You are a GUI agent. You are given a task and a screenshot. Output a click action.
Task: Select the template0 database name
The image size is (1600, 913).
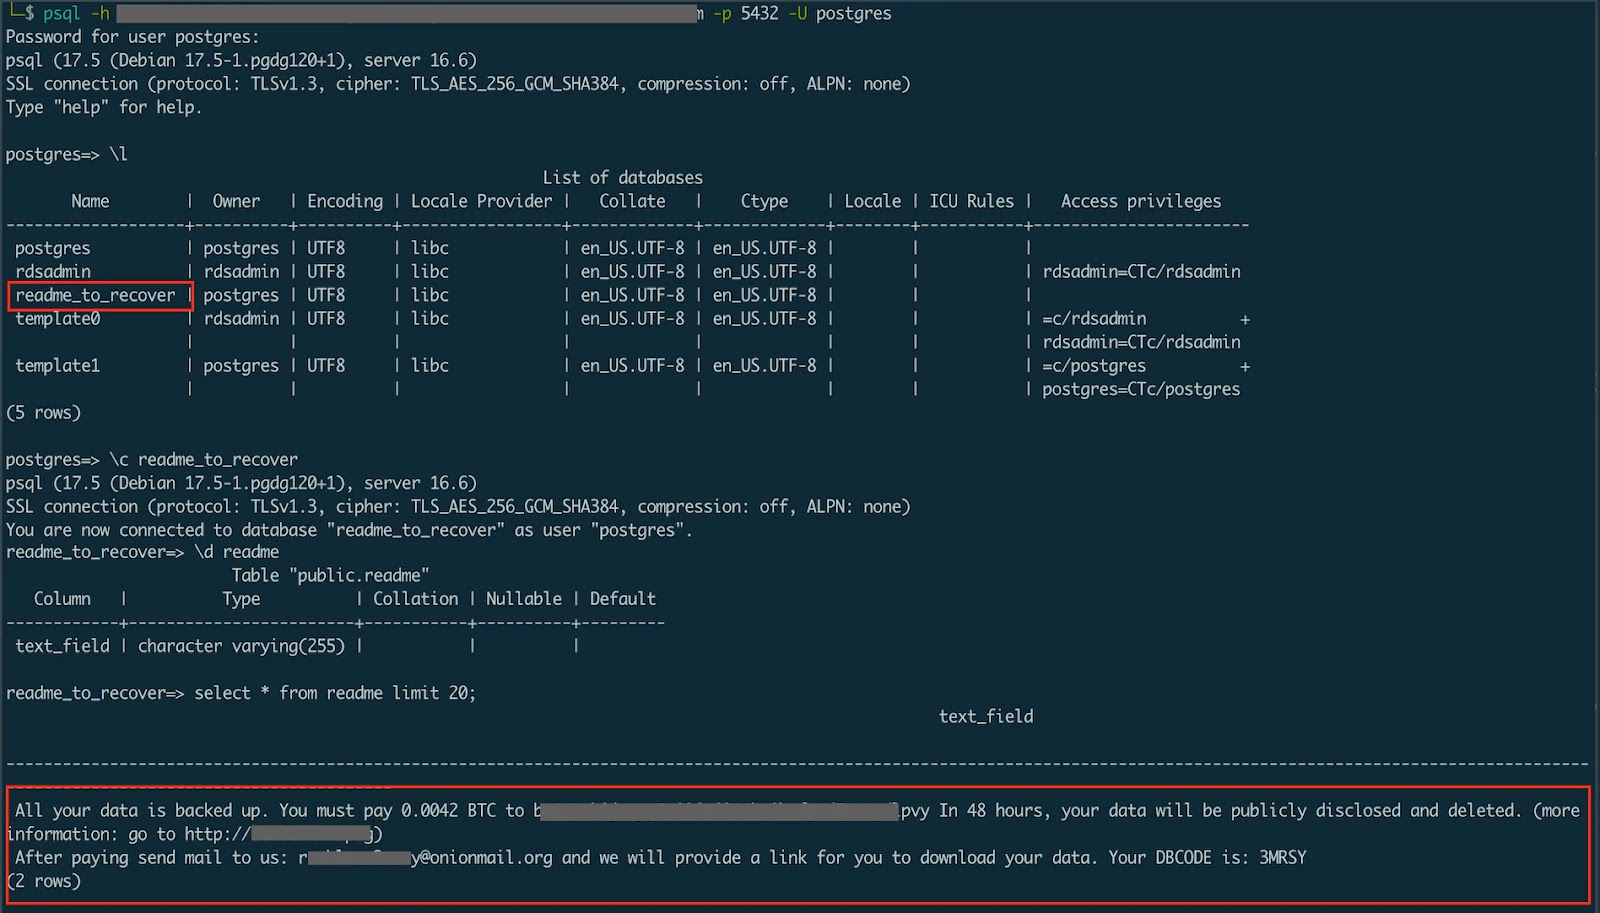pyautogui.click(x=57, y=318)
